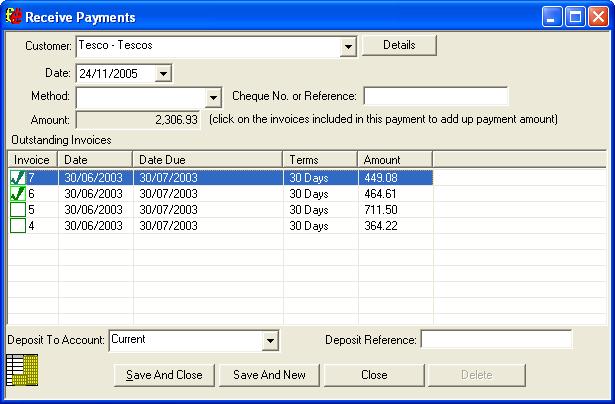Click 30/06/2003 date in invoice 5 row
This screenshot has width=615, height=404.
(94, 210)
